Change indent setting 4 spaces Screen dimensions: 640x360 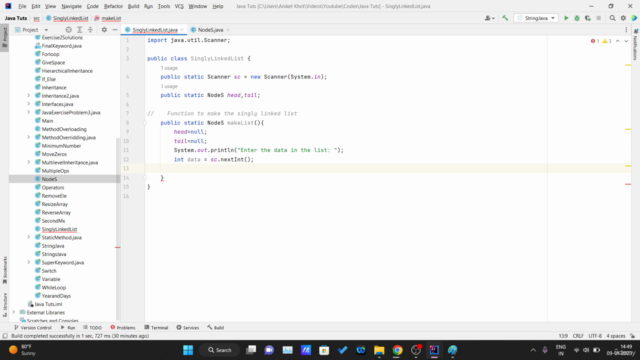pos(616,336)
